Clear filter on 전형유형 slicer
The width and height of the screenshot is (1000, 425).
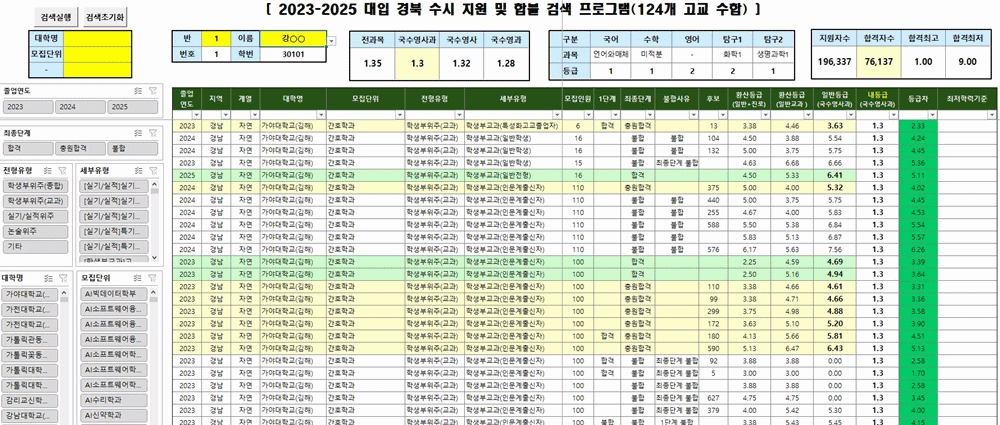(62, 170)
